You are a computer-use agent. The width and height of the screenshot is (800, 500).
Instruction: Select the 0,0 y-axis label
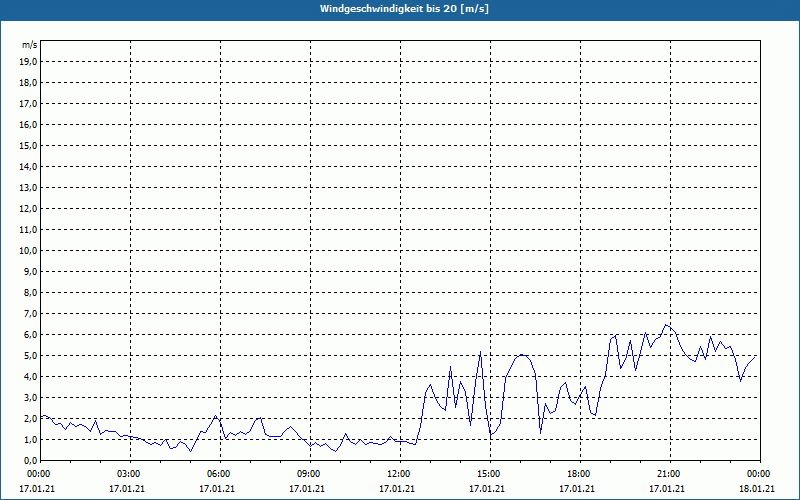click(30, 460)
